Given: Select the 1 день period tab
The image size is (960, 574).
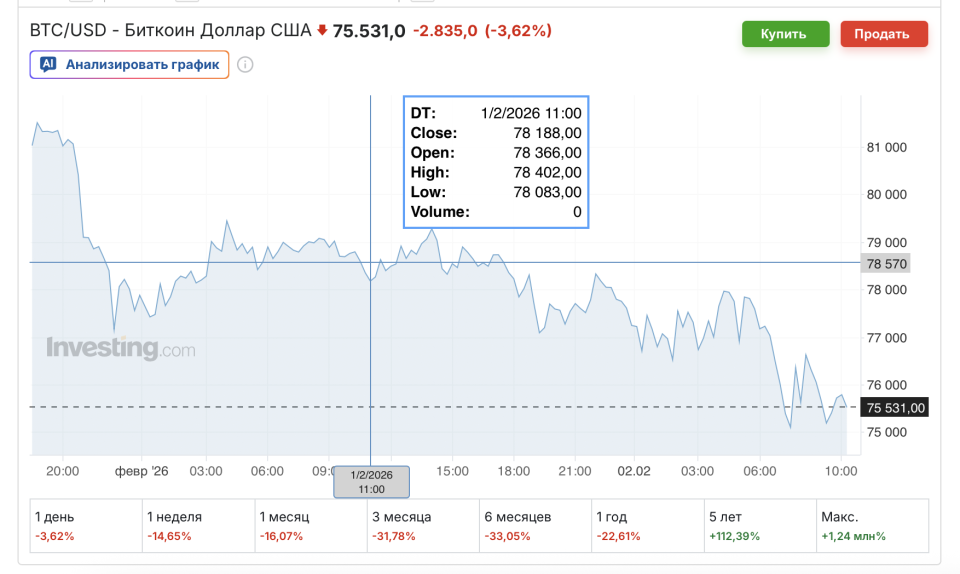Looking at the screenshot, I should tap(86, 526).
